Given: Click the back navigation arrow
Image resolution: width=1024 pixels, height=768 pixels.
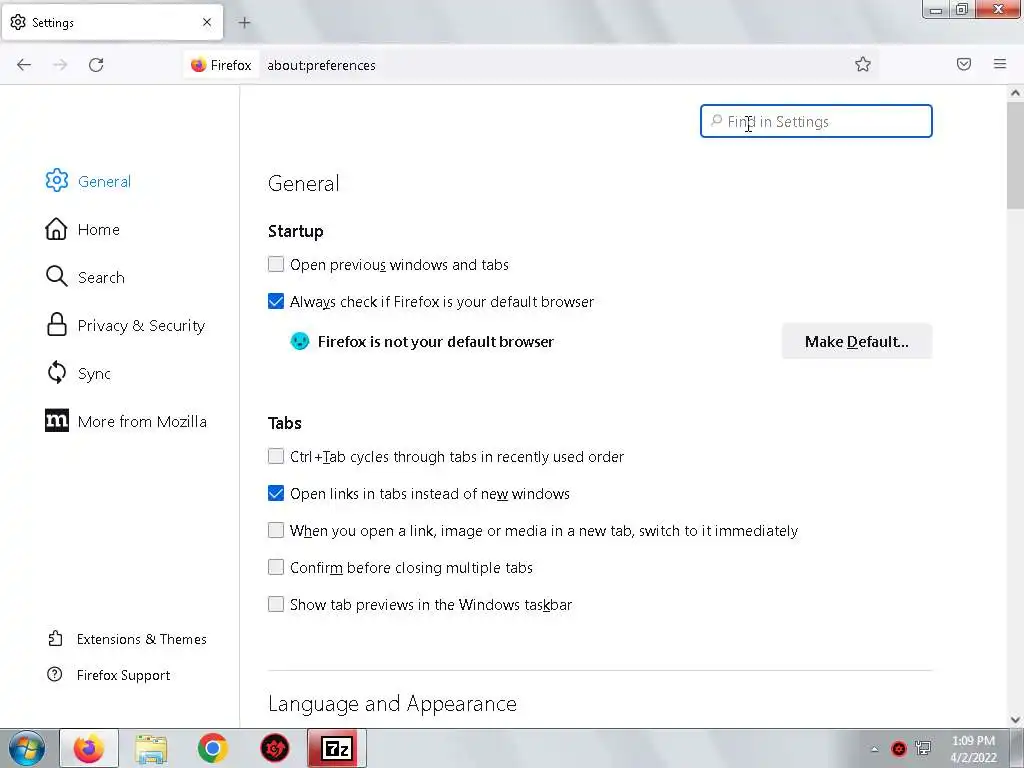Looking at the screenshot, I should (x=24, y=65).
